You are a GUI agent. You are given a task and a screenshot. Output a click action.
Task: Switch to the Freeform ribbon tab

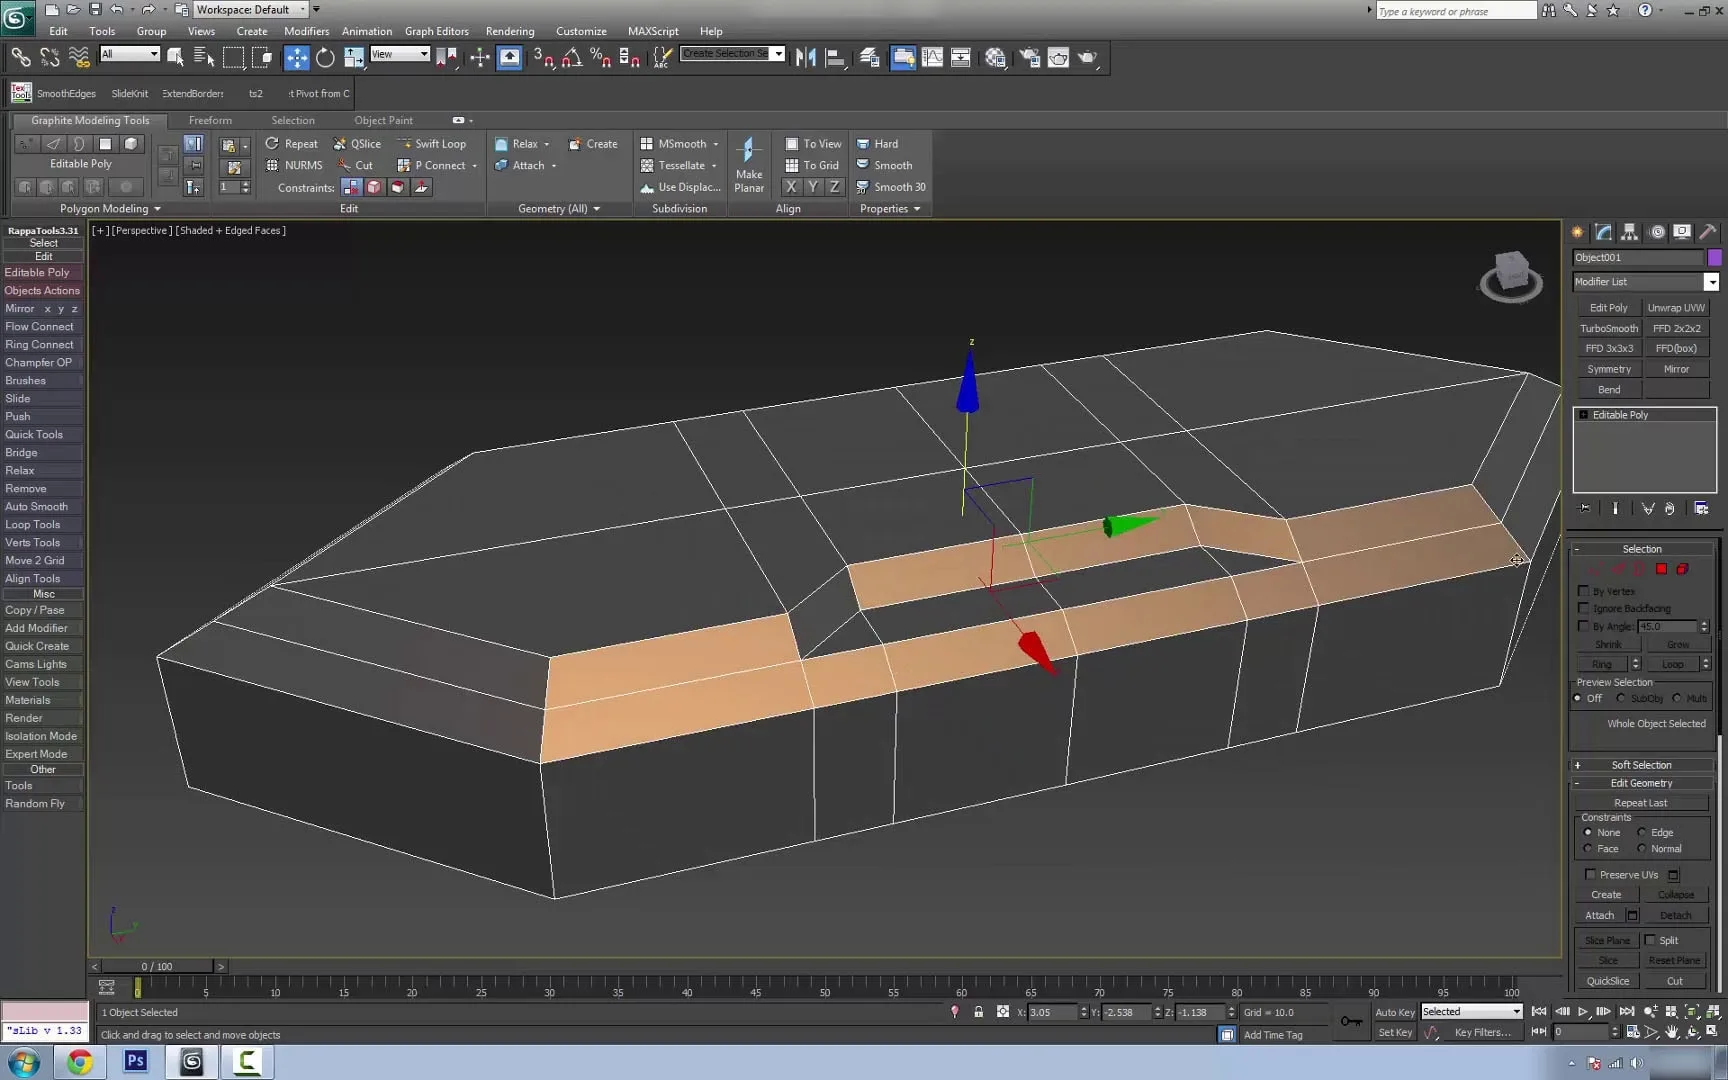[210, 120]
